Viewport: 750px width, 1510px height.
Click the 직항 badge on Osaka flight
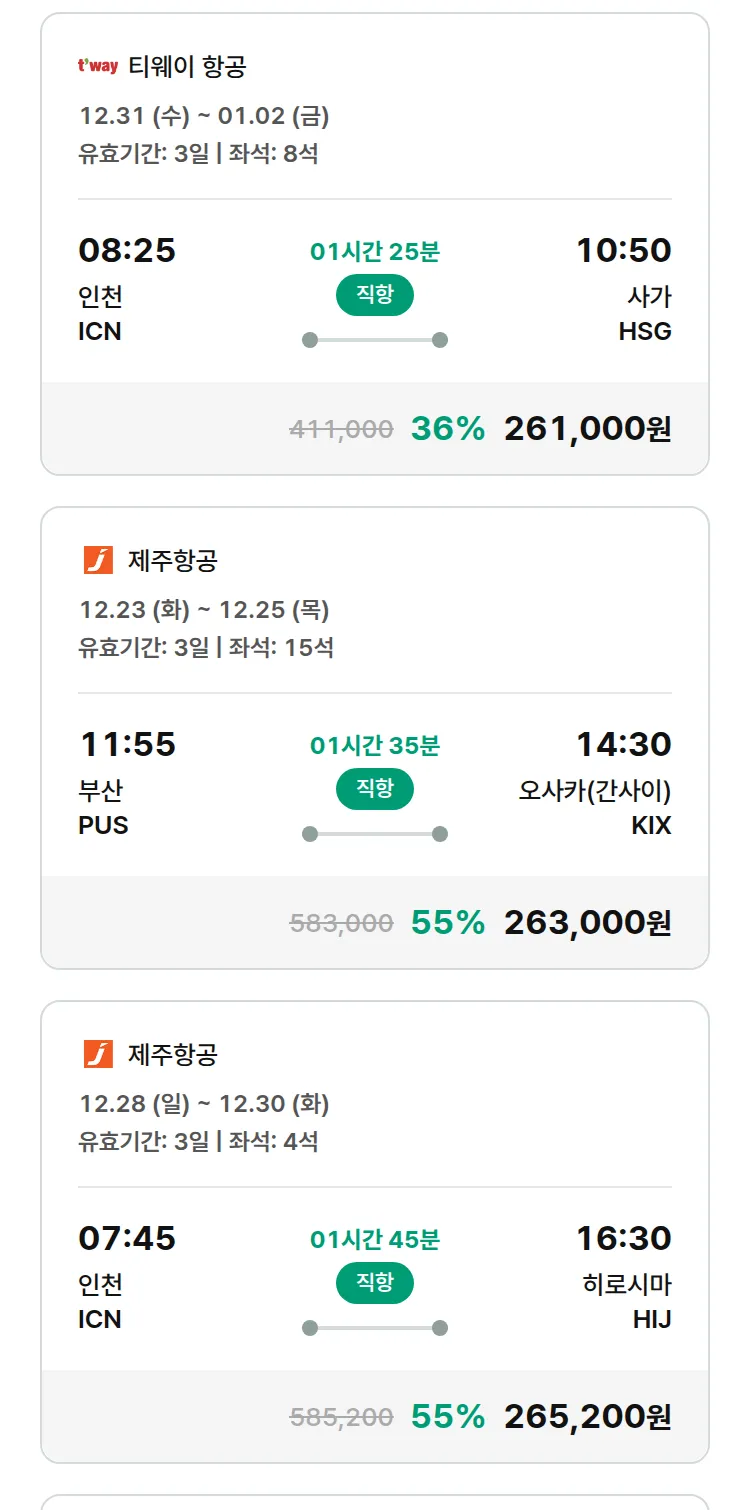pos(374,789)
